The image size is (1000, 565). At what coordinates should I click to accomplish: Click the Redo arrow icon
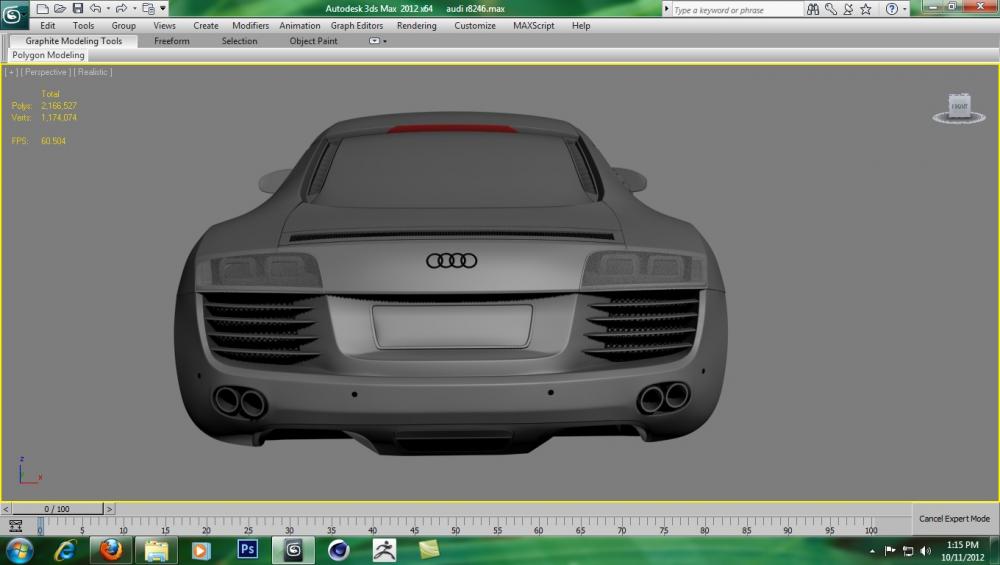coord(121,8)
